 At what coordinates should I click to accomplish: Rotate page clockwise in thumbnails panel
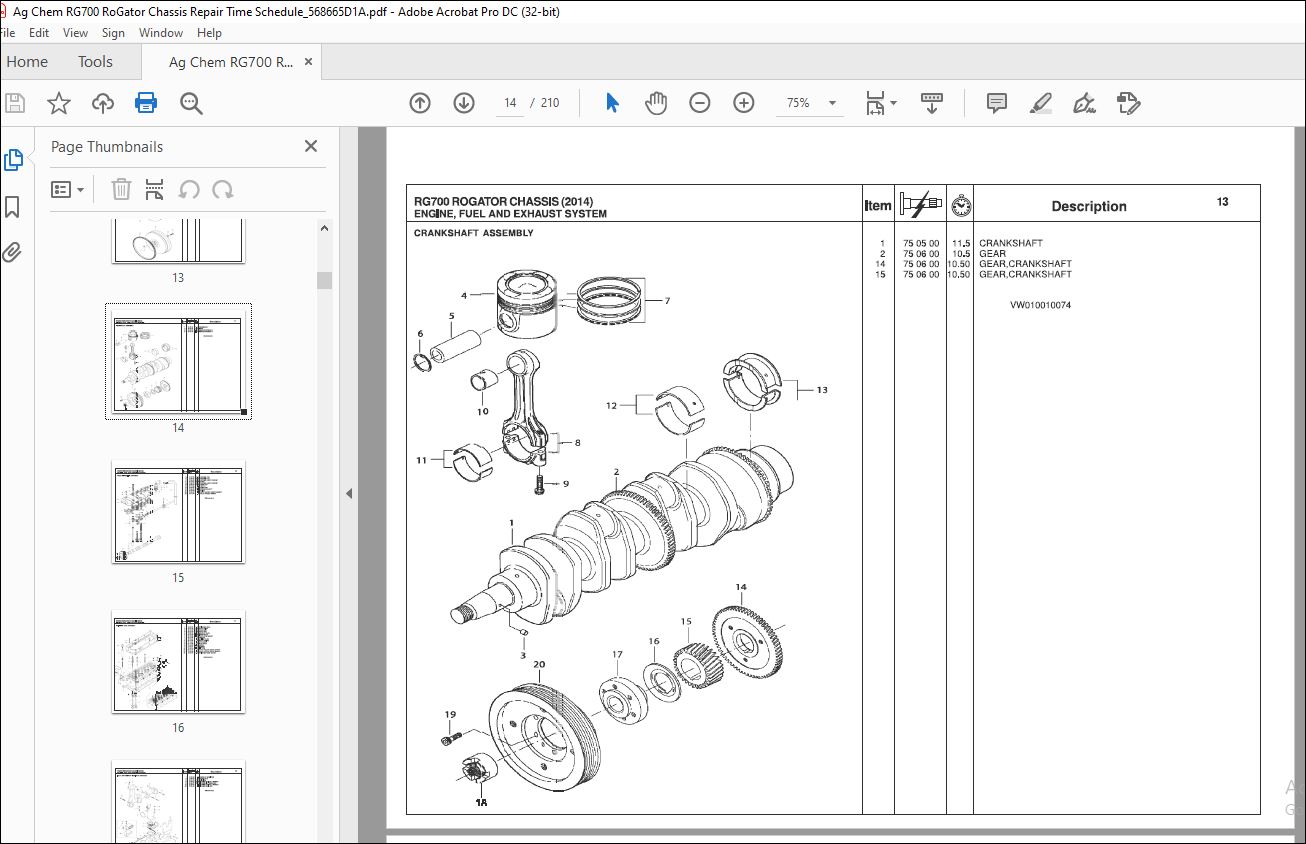[223, 189]
